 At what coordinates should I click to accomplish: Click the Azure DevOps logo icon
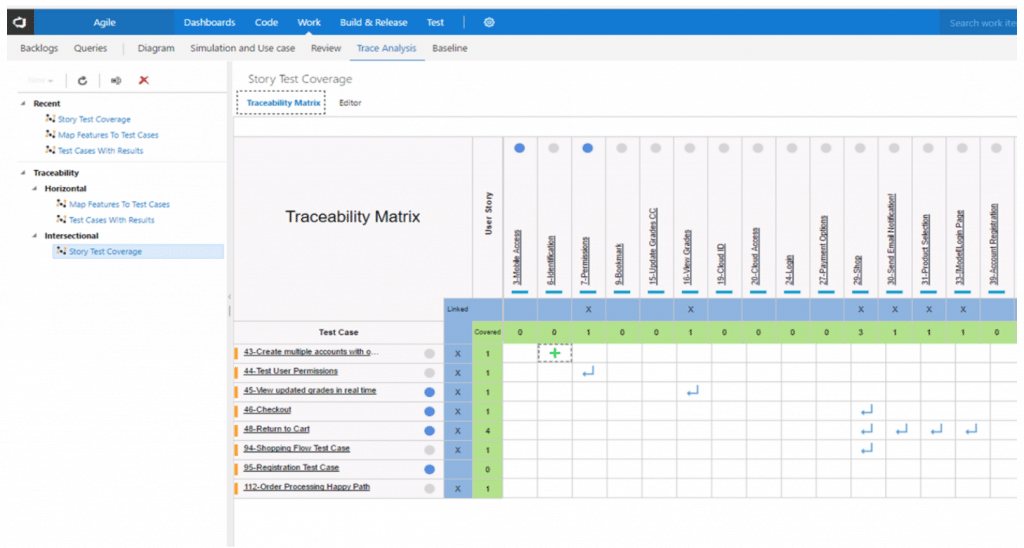(x=20, y=22)
